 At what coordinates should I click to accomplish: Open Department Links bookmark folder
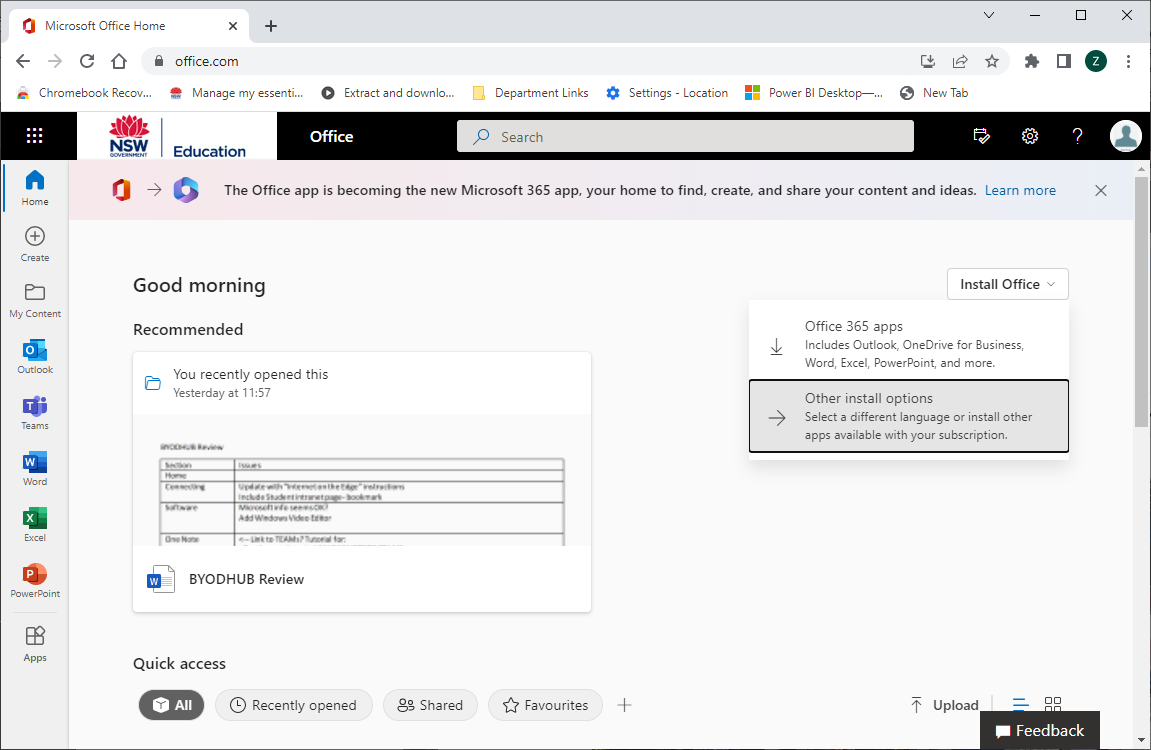click(x=530, y=92)
